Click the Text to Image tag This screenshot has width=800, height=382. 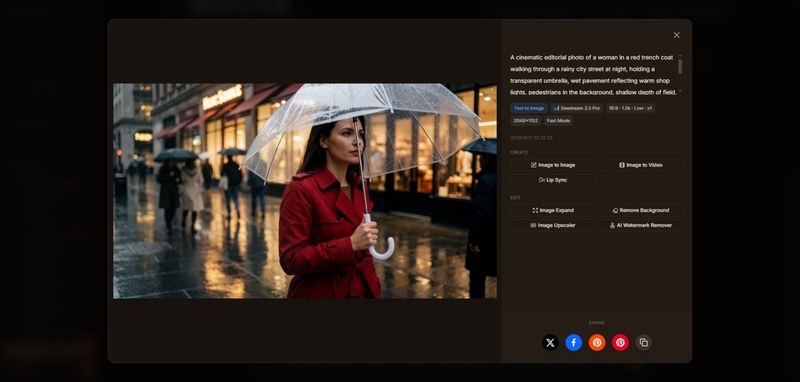529,108
